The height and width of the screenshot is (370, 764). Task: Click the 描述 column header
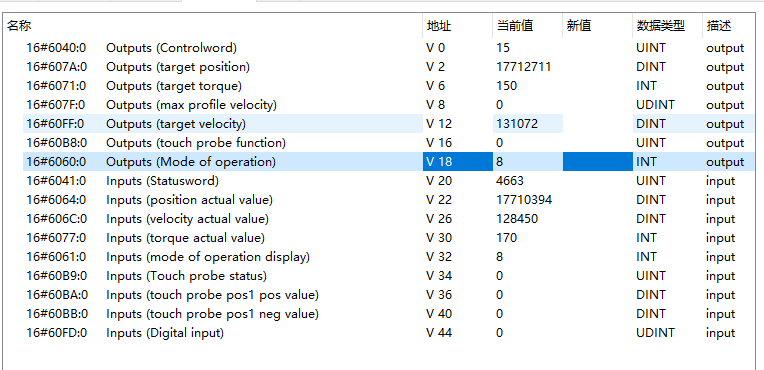(729, 26)
